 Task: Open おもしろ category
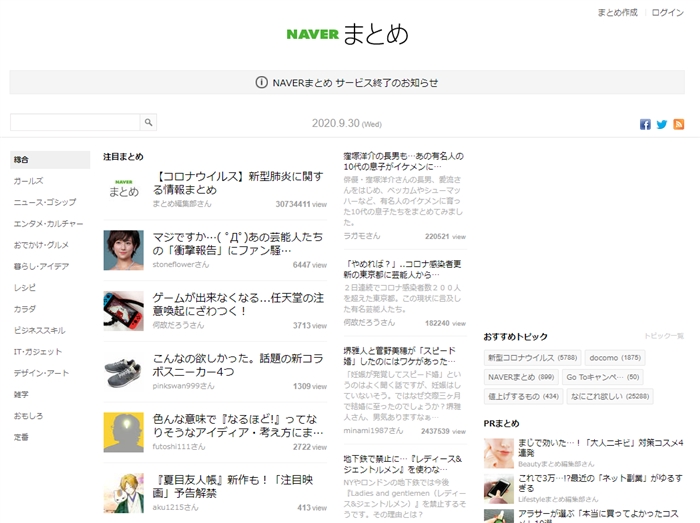(28, 416)
